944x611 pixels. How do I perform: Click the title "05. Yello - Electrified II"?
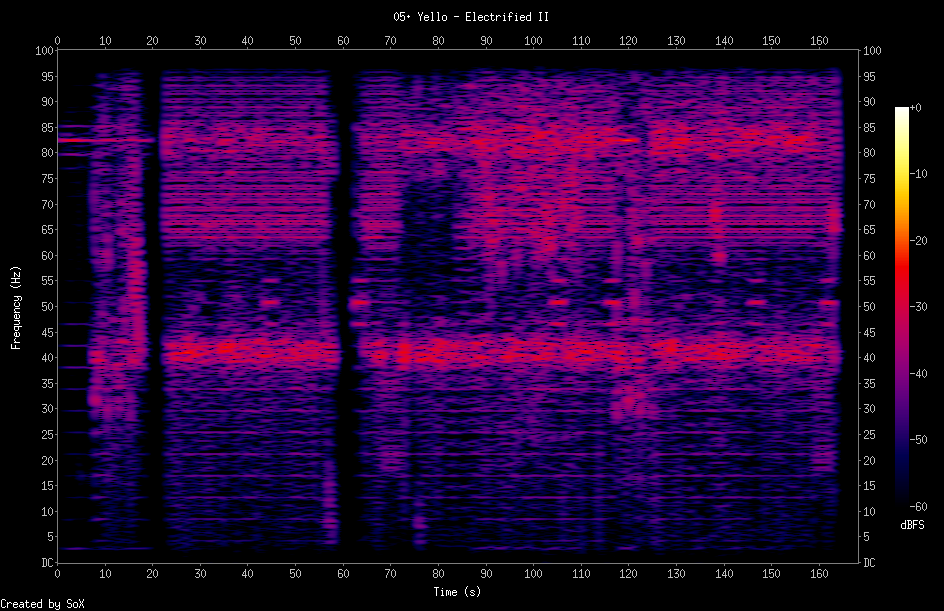471,17
